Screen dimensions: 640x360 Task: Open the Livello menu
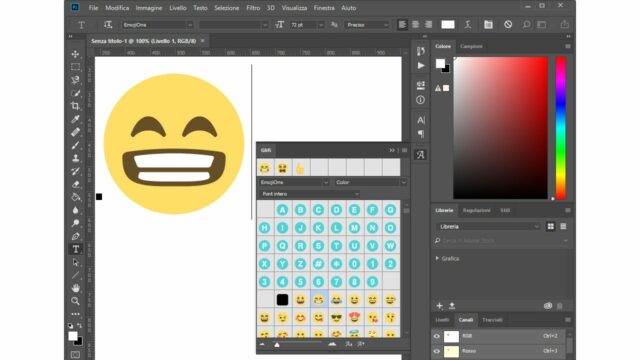pyautogui.click(x=178, y=8)
